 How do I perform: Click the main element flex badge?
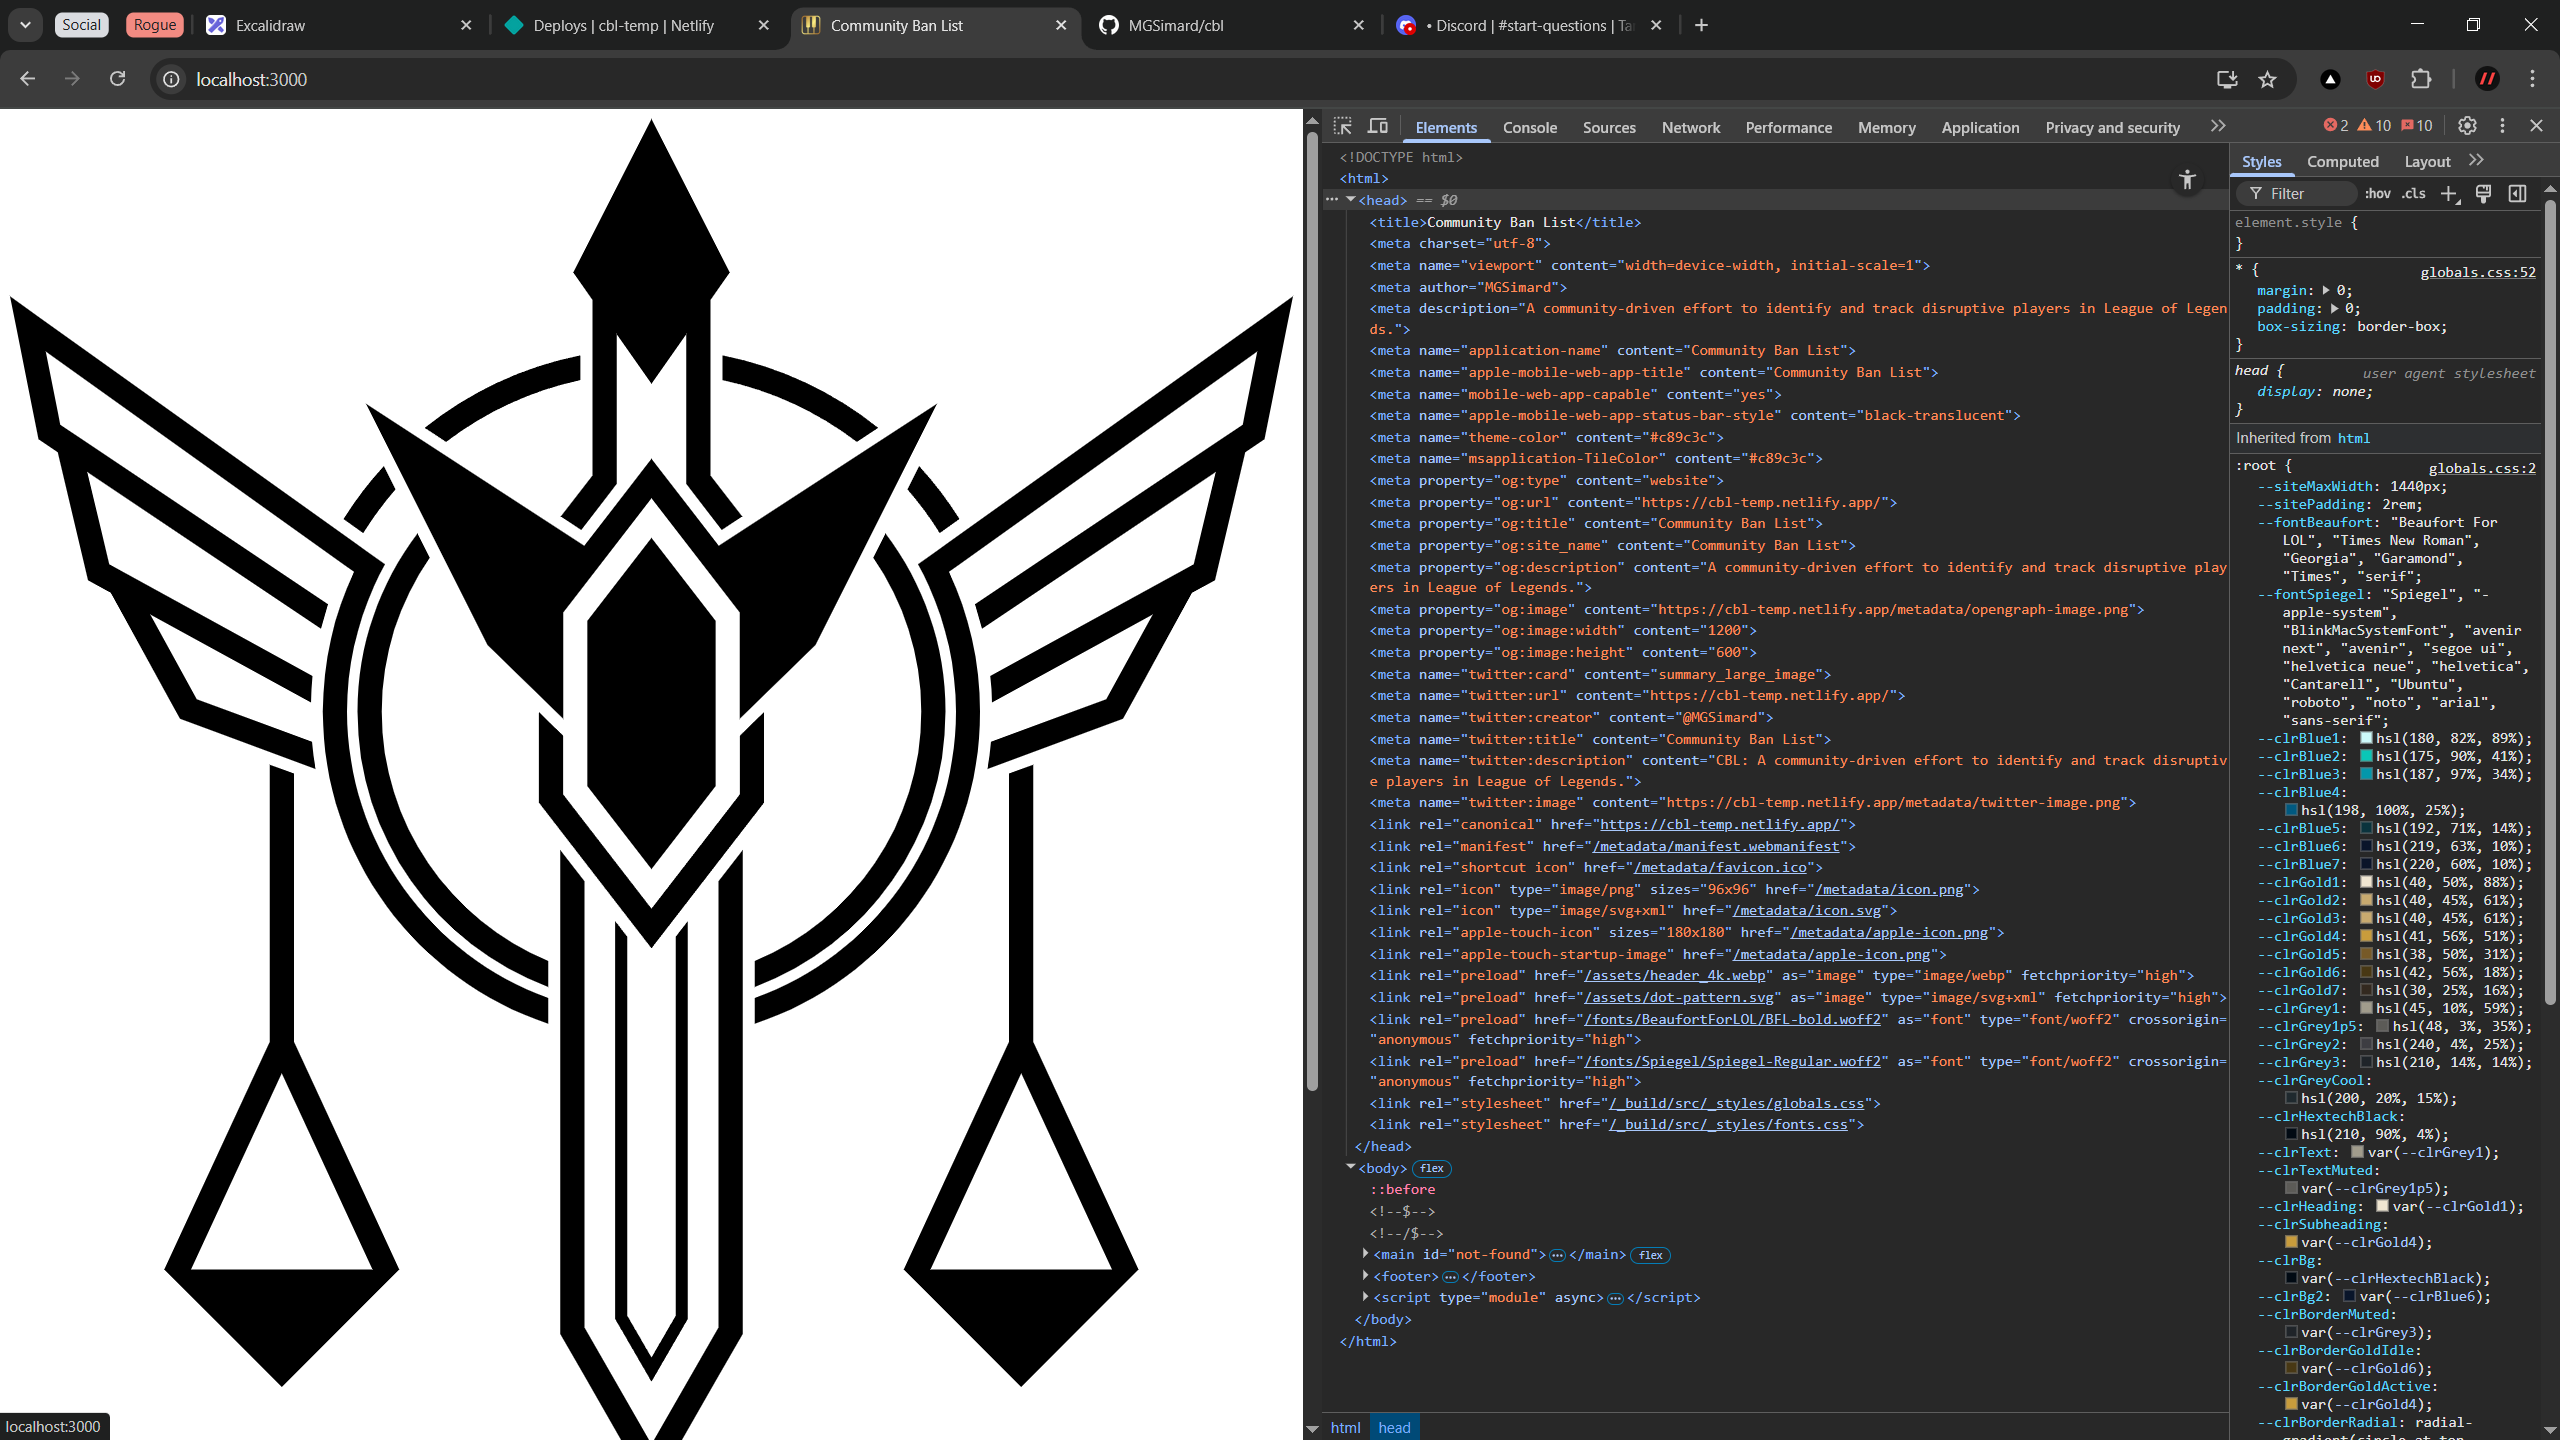(1651, 1255)
